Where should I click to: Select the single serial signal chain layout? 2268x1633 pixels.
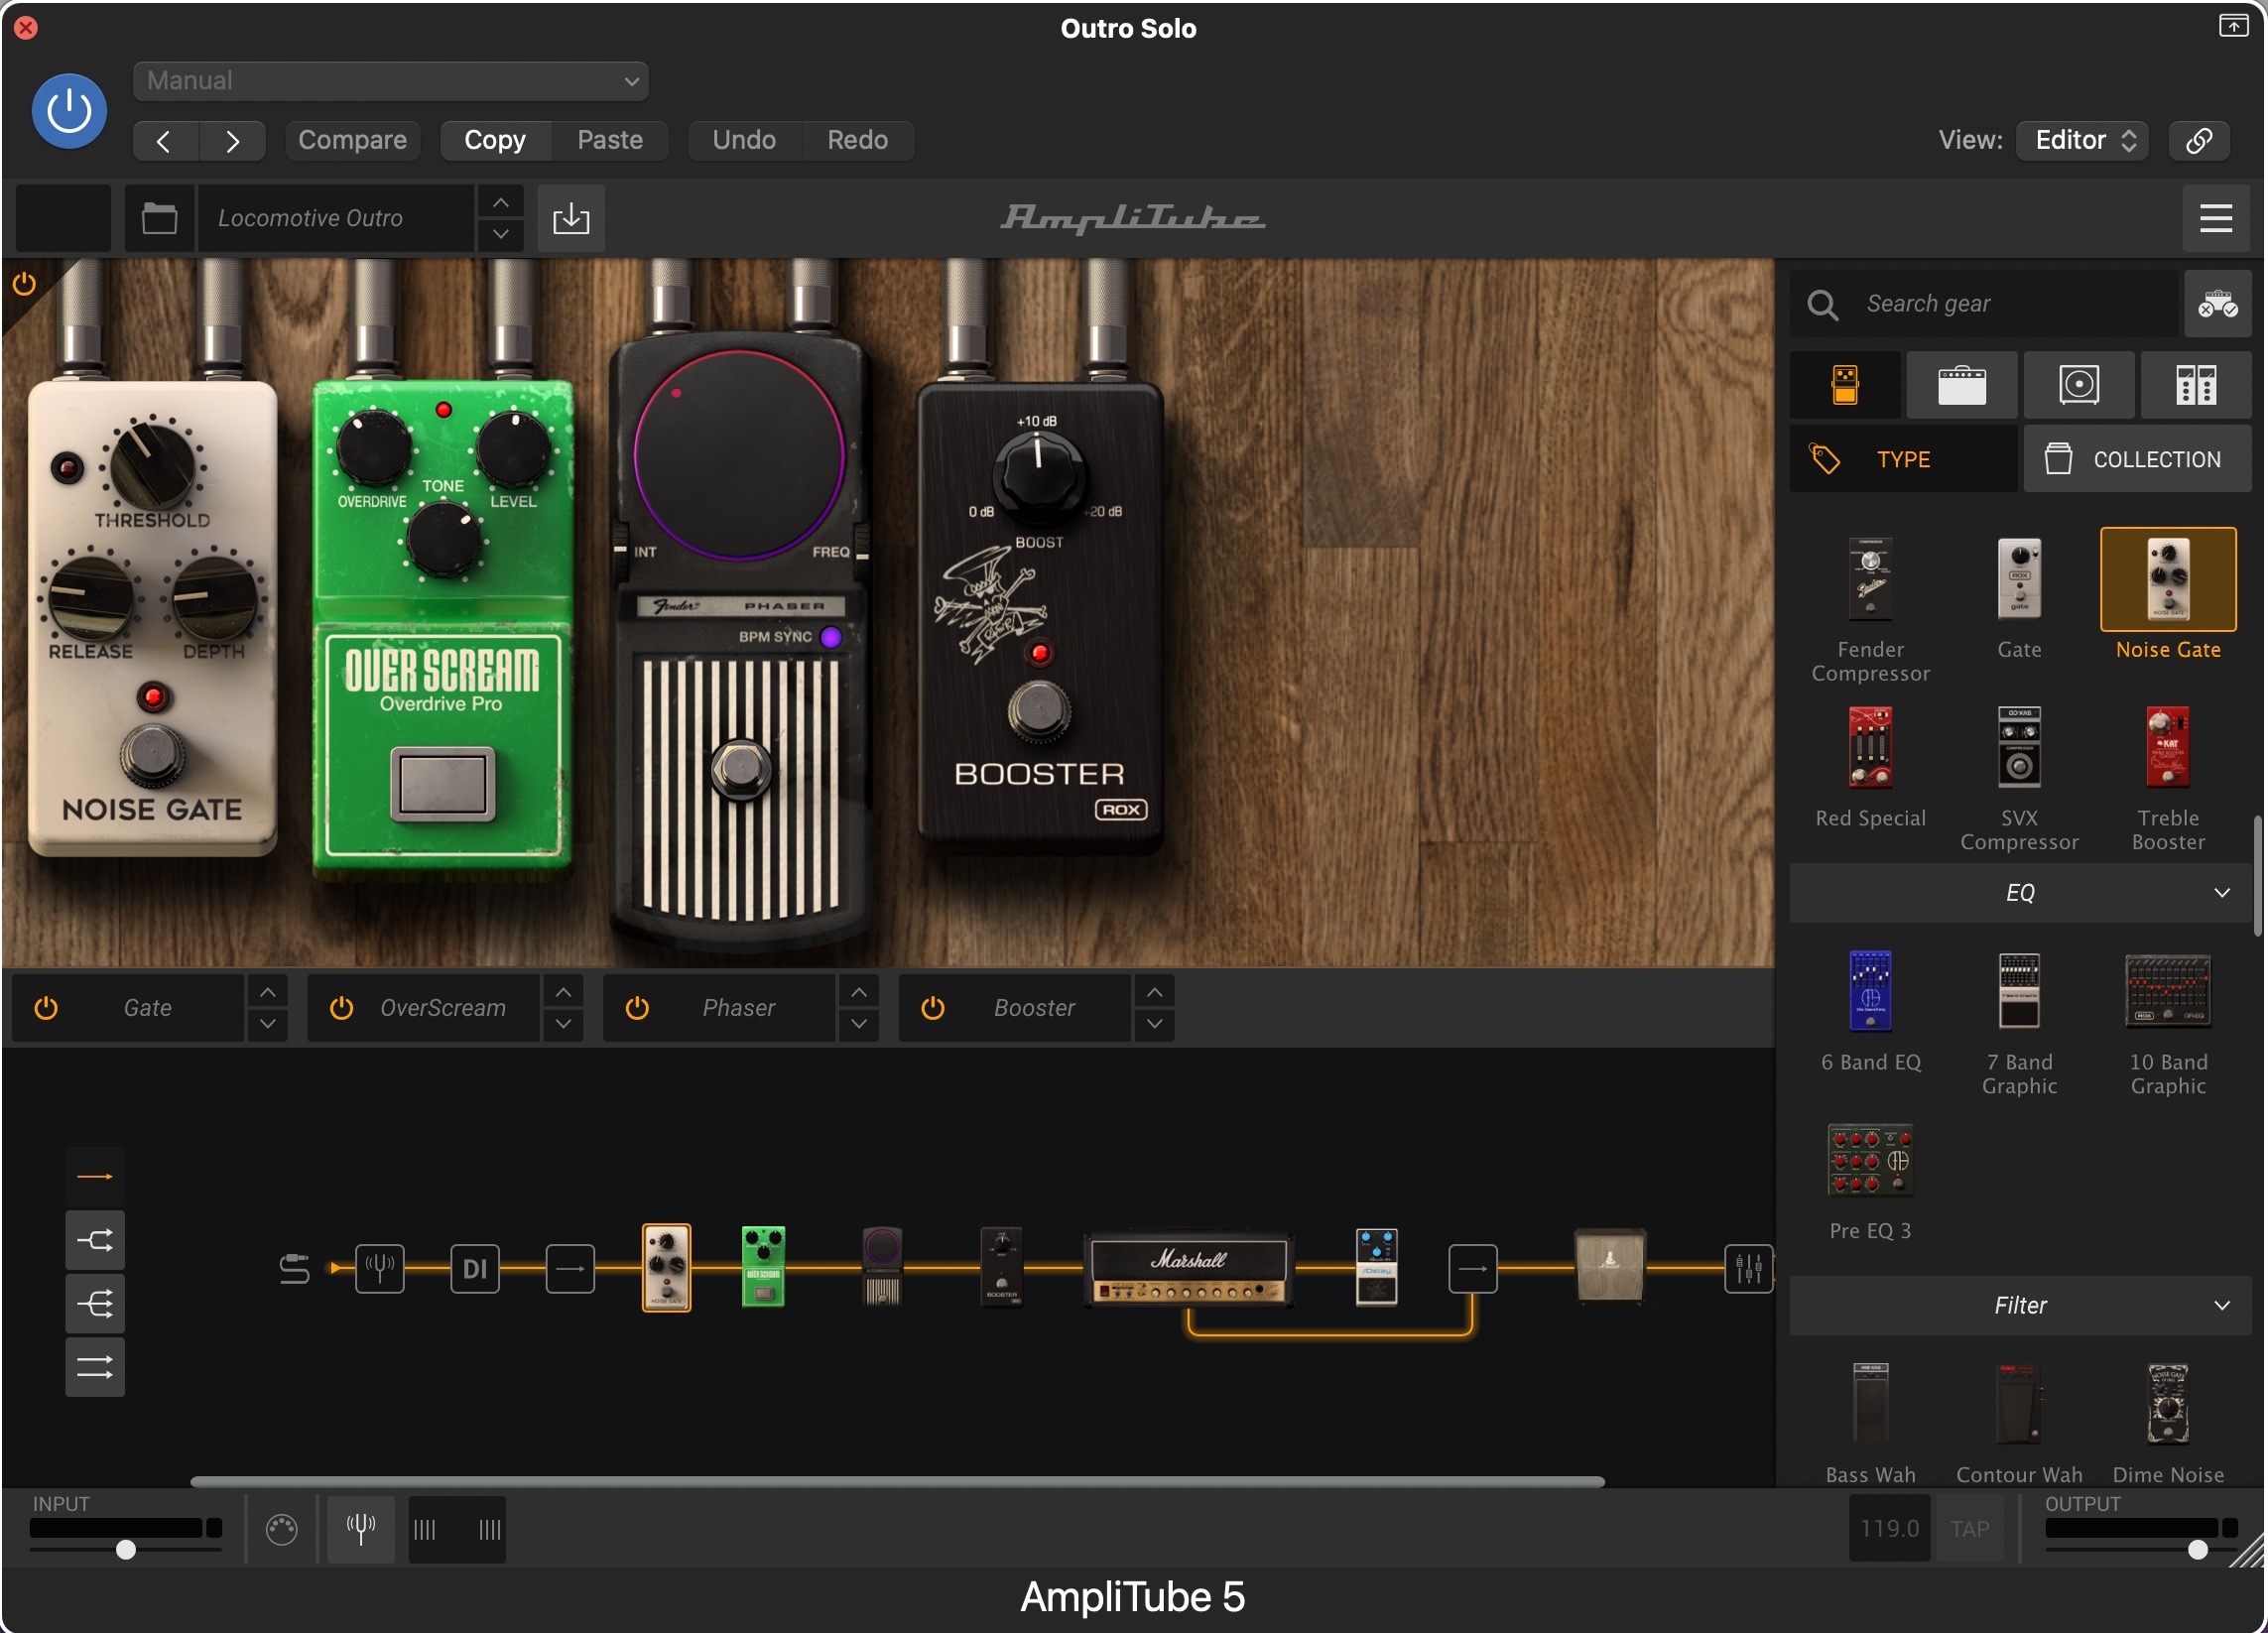click(95, 1177)
